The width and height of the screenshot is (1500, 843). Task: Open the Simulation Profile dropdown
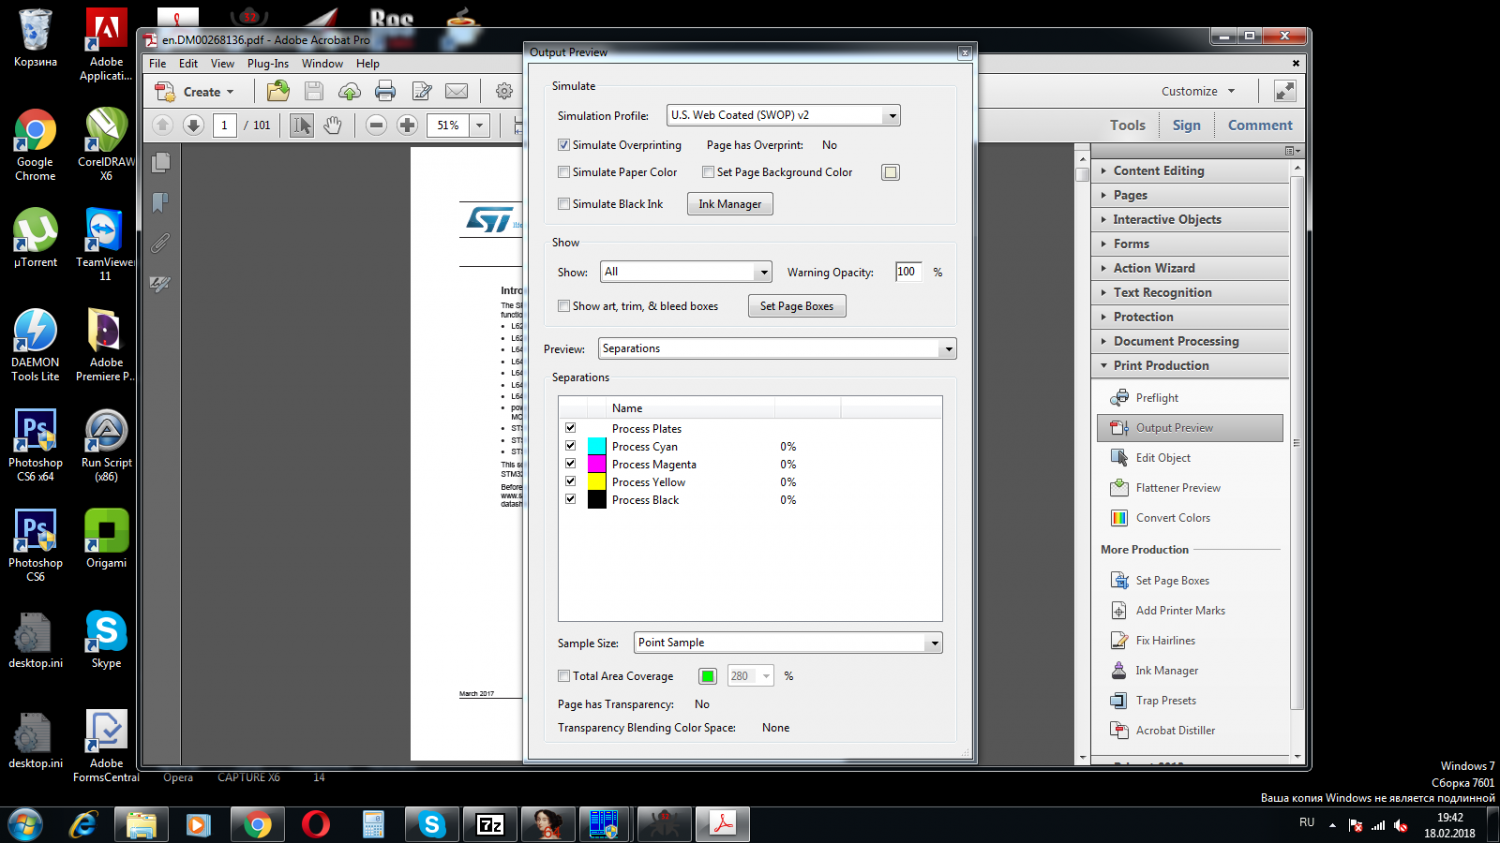783,115
